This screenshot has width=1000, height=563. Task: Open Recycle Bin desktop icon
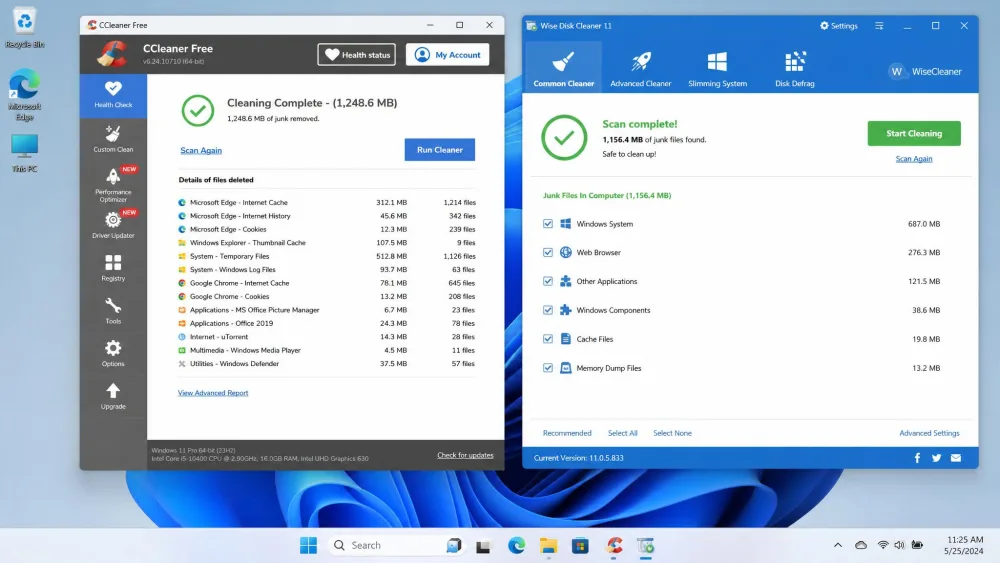coord(24,27)
